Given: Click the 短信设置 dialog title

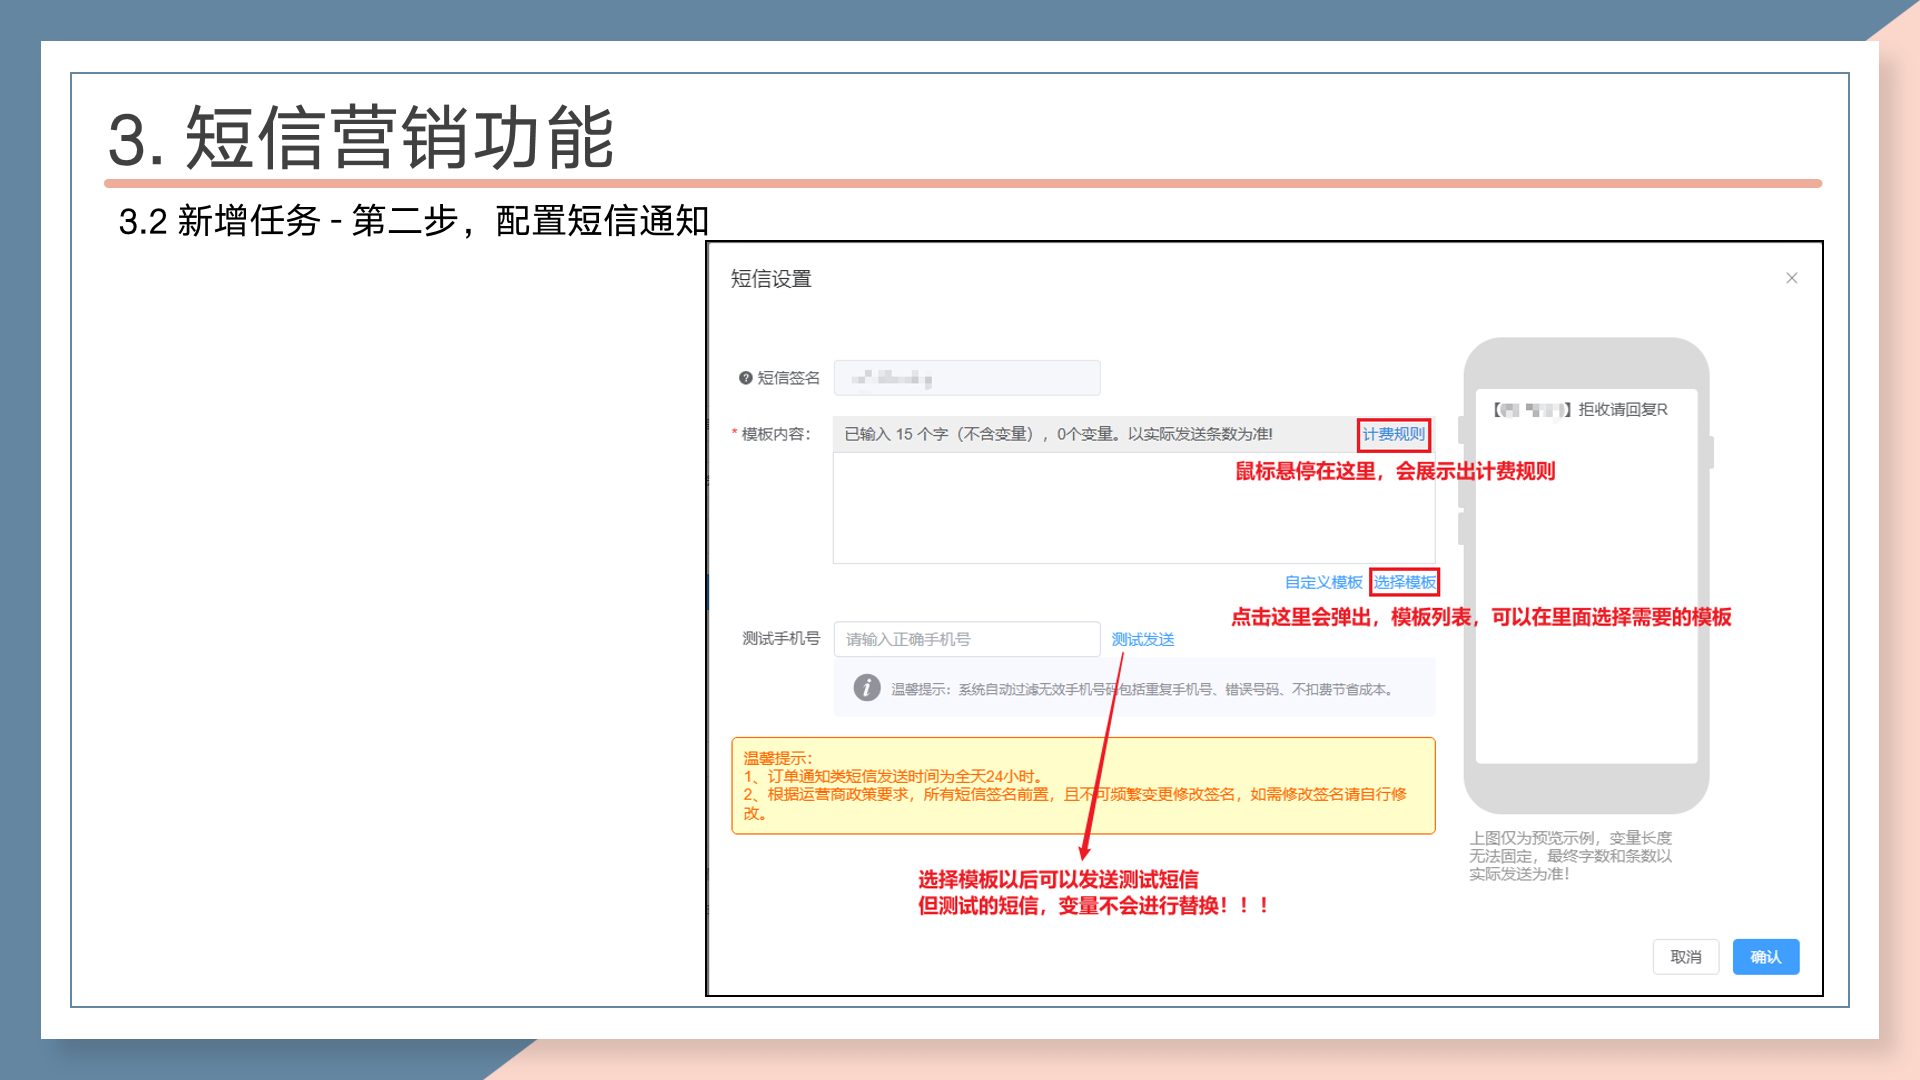Looking at the screenshot, I should [770, 279].
